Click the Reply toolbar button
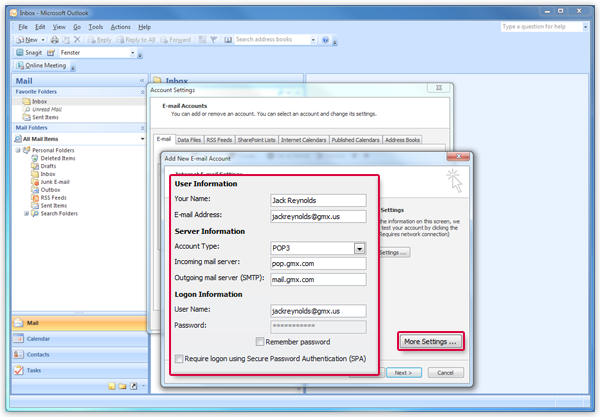Image resolution: width=600 pixels, height=417 pixels. point(99,40)
